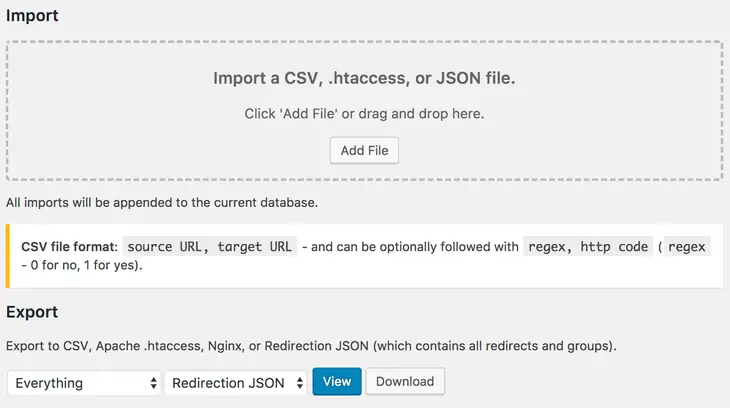The width and height of the screenshot is (730, 408).
Task: Click the 'All imports will be appended' note
Action: click(162, 203)
